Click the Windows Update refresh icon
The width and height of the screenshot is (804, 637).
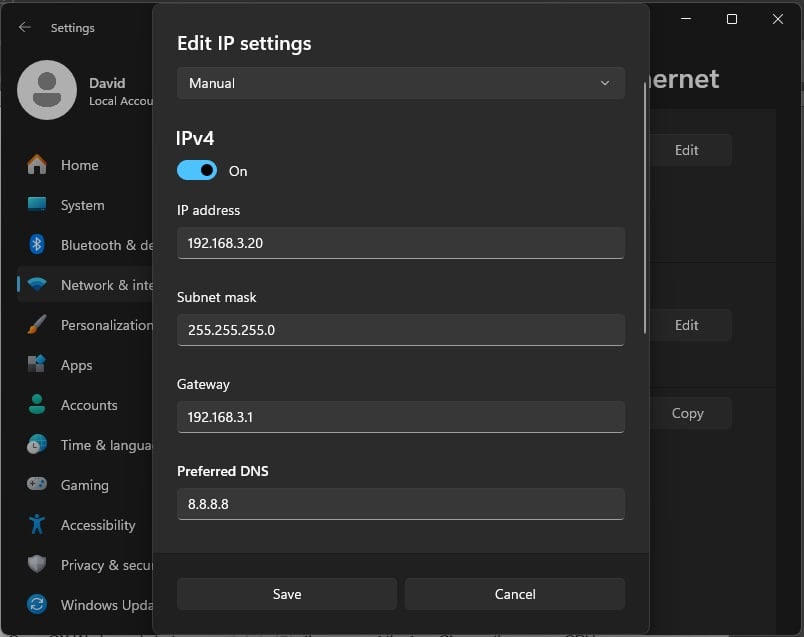(37, 604)
